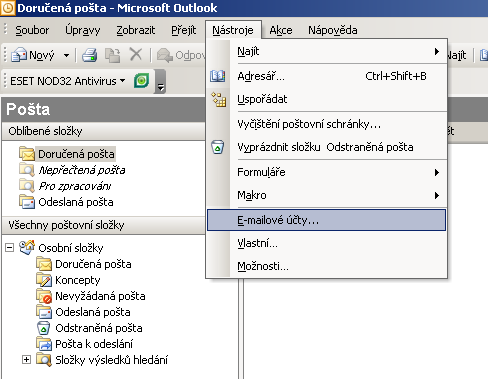Click the Koncepty folder icon
The image size is (488, 379).
[44, 280]
